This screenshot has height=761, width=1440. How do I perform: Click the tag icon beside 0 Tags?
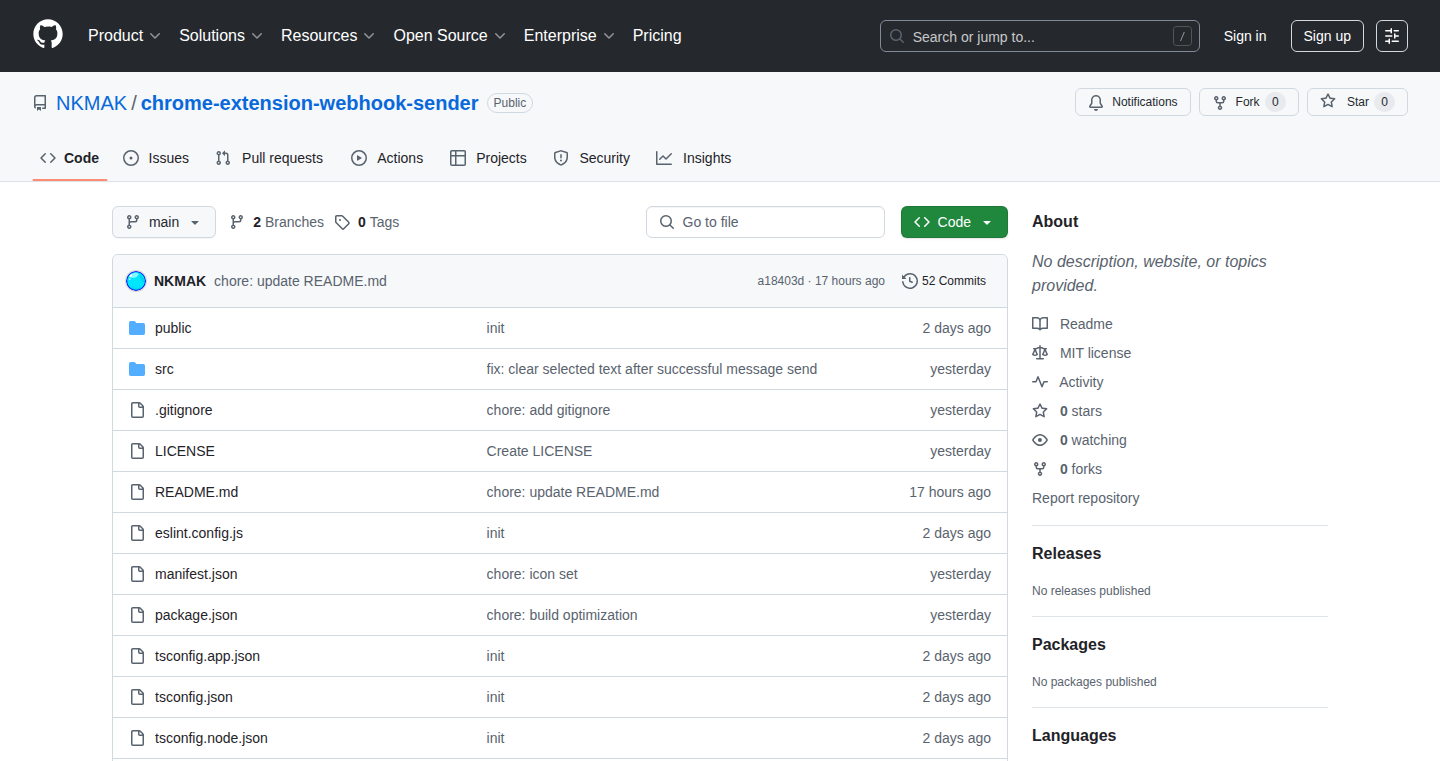(342, 222)
